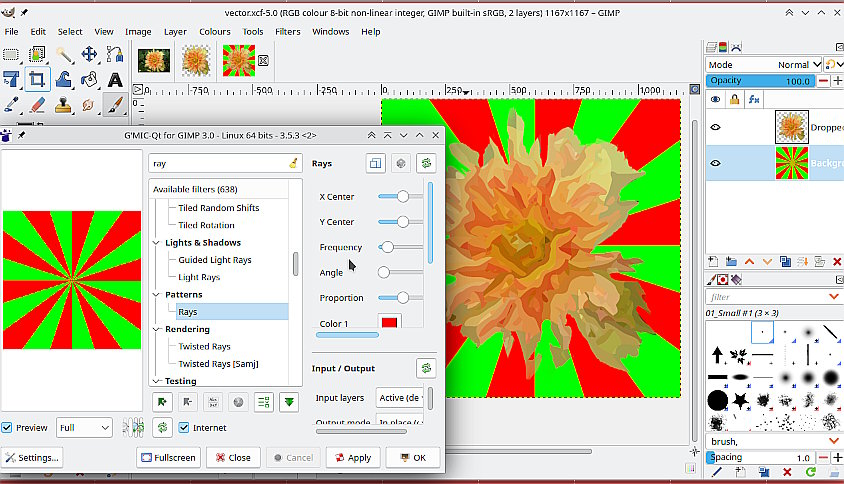844x484 pixels.
Task: Pick the Eraser tool
Action: (37, 105)
